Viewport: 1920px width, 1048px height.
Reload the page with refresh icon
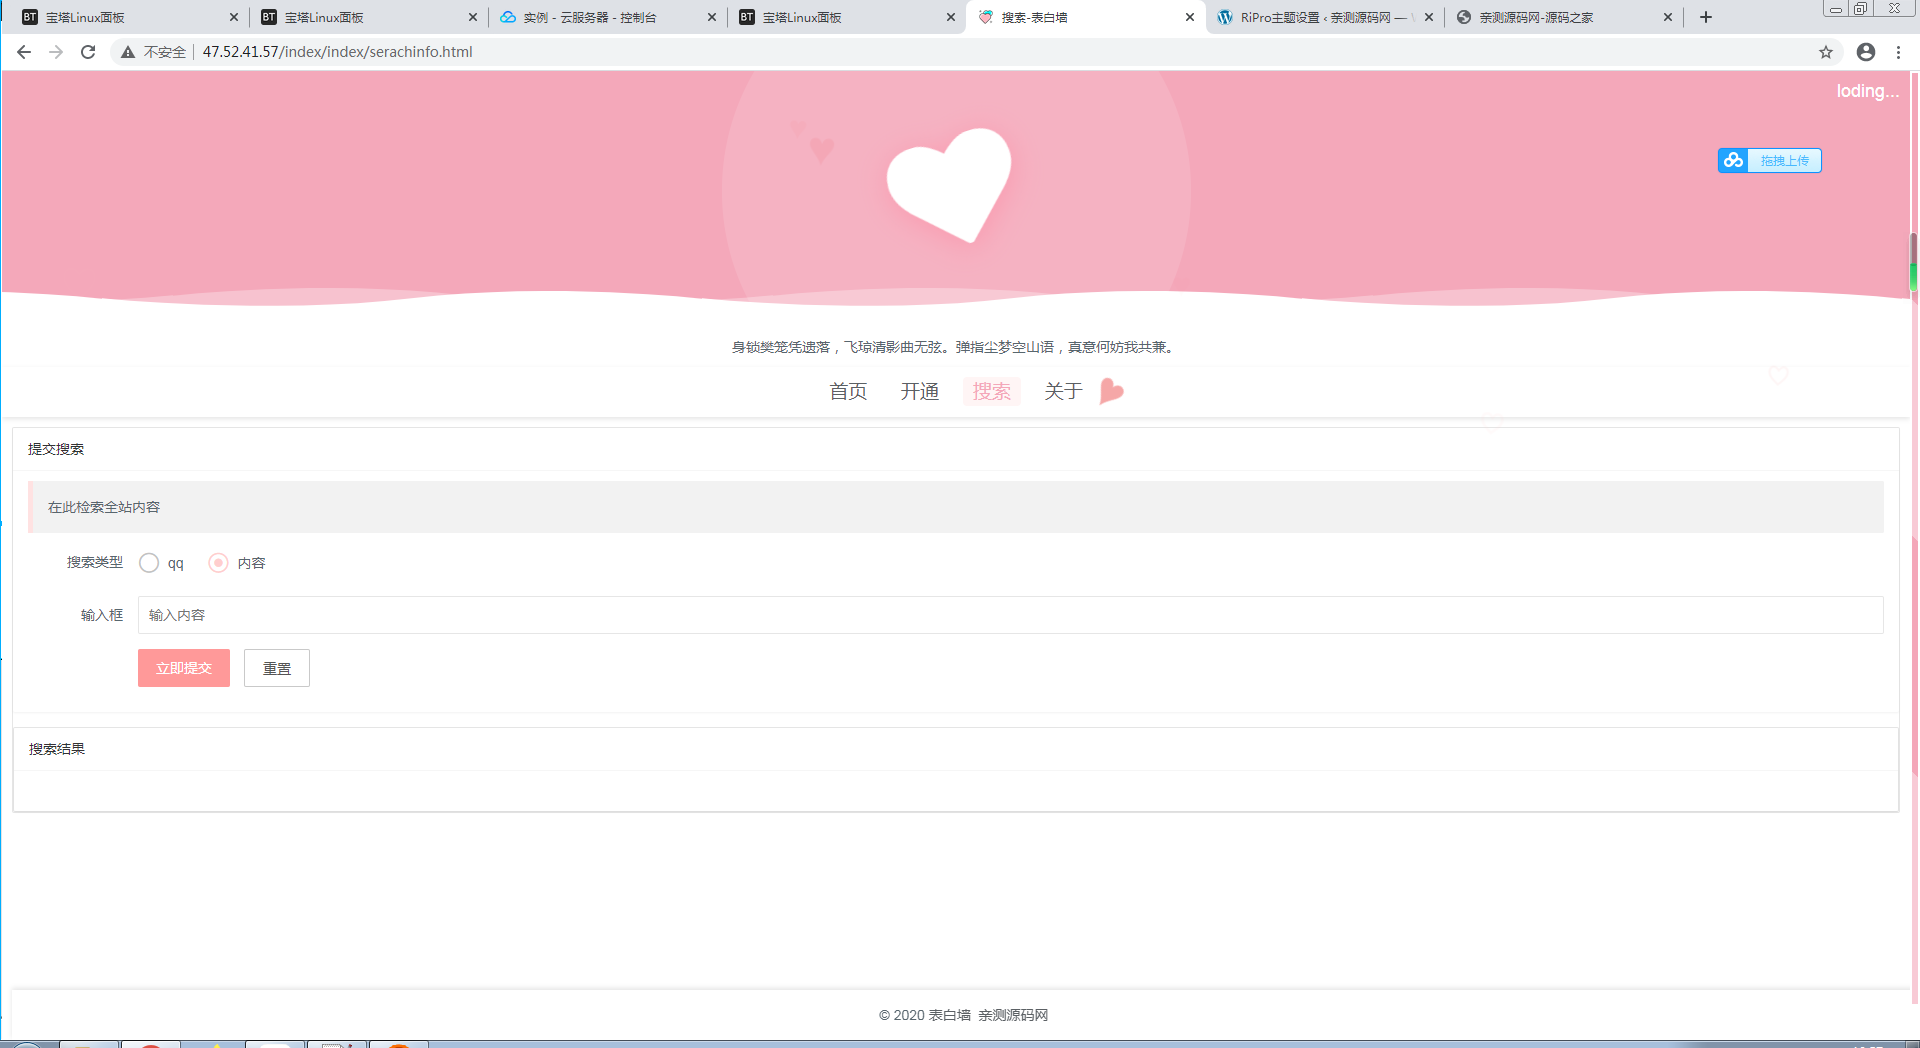(88, 52)
